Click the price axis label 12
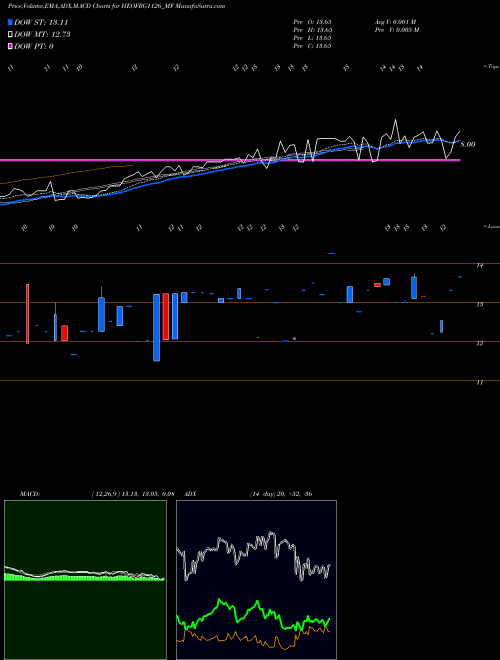Screen dimensions: 500x660 479,343
